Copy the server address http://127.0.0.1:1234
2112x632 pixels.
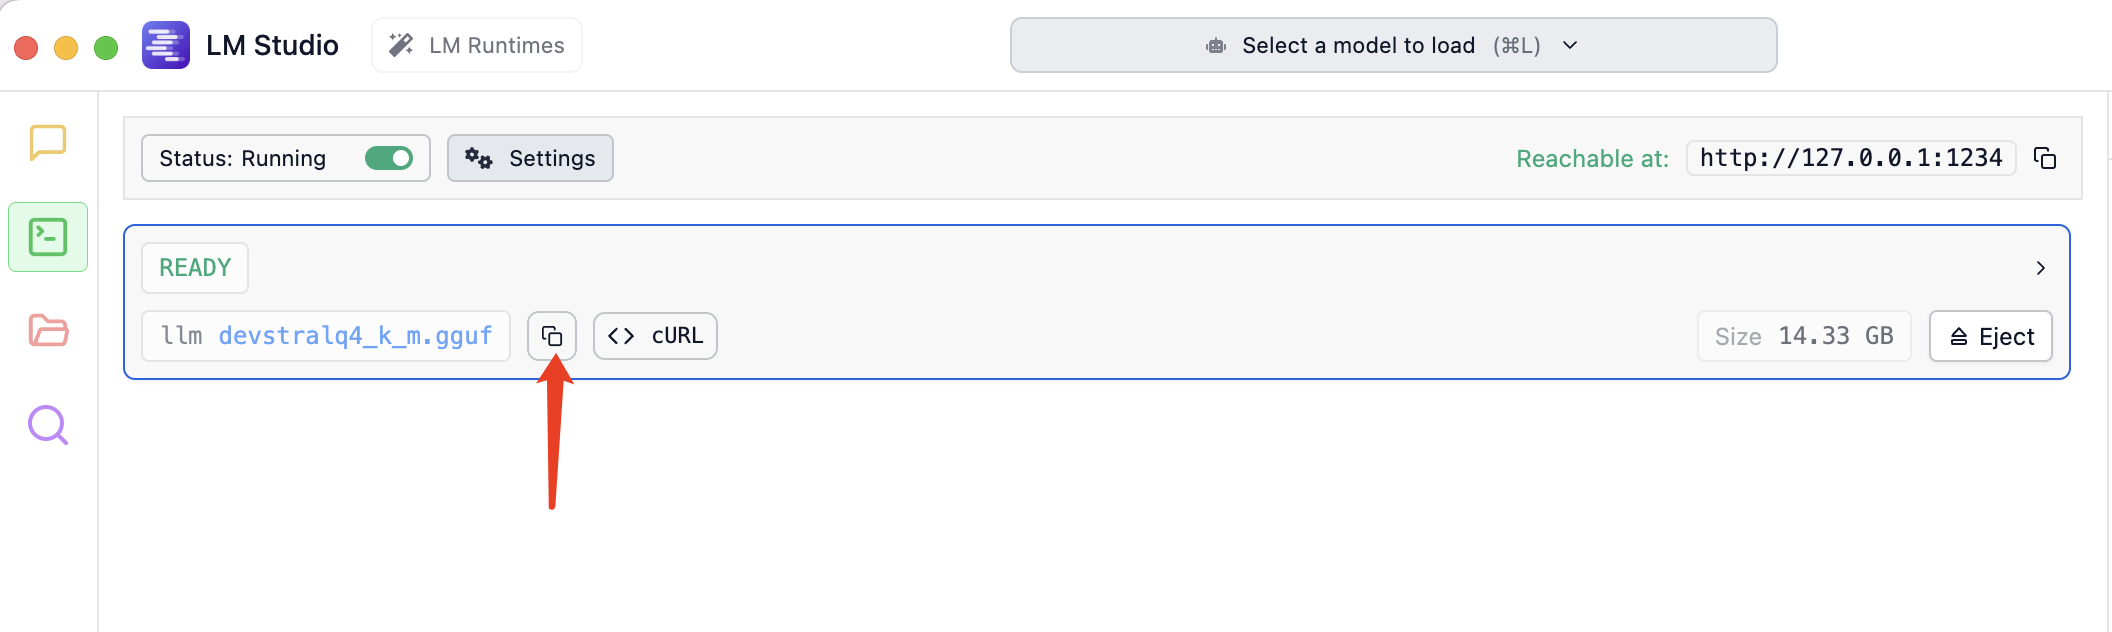point(2045,158)
